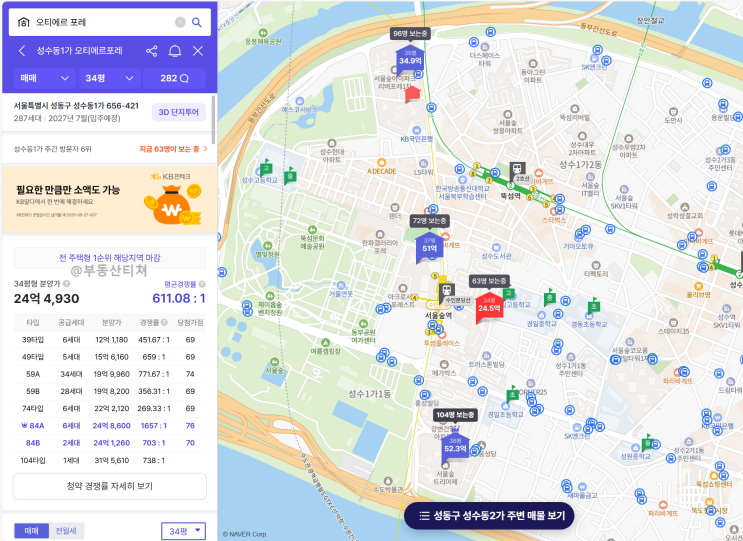Viewport: 743px width, 541px height.
Task: Switch to the 매매 tab
Action: (31, 531)
